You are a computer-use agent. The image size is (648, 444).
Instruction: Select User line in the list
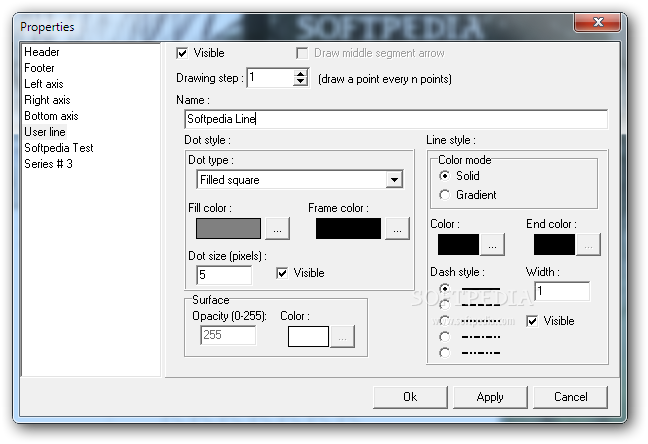pos(45,132)
